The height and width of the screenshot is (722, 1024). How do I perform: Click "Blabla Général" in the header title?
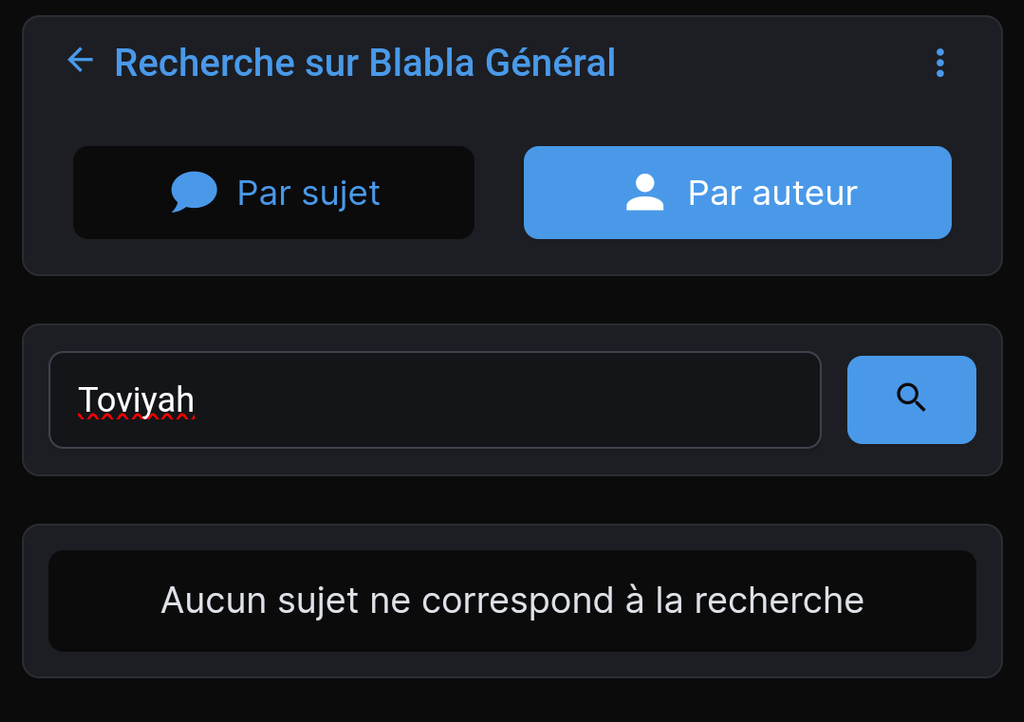[492, 63]
